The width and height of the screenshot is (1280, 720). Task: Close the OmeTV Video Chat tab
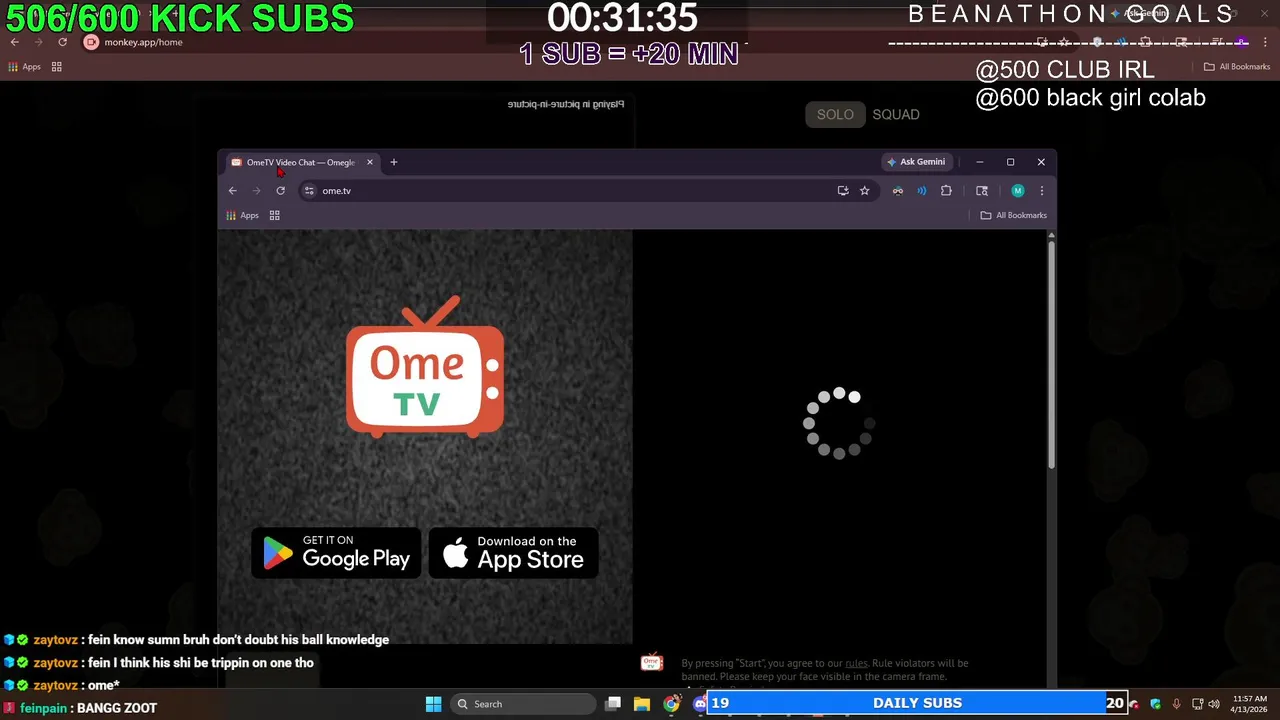click(370, 162)
